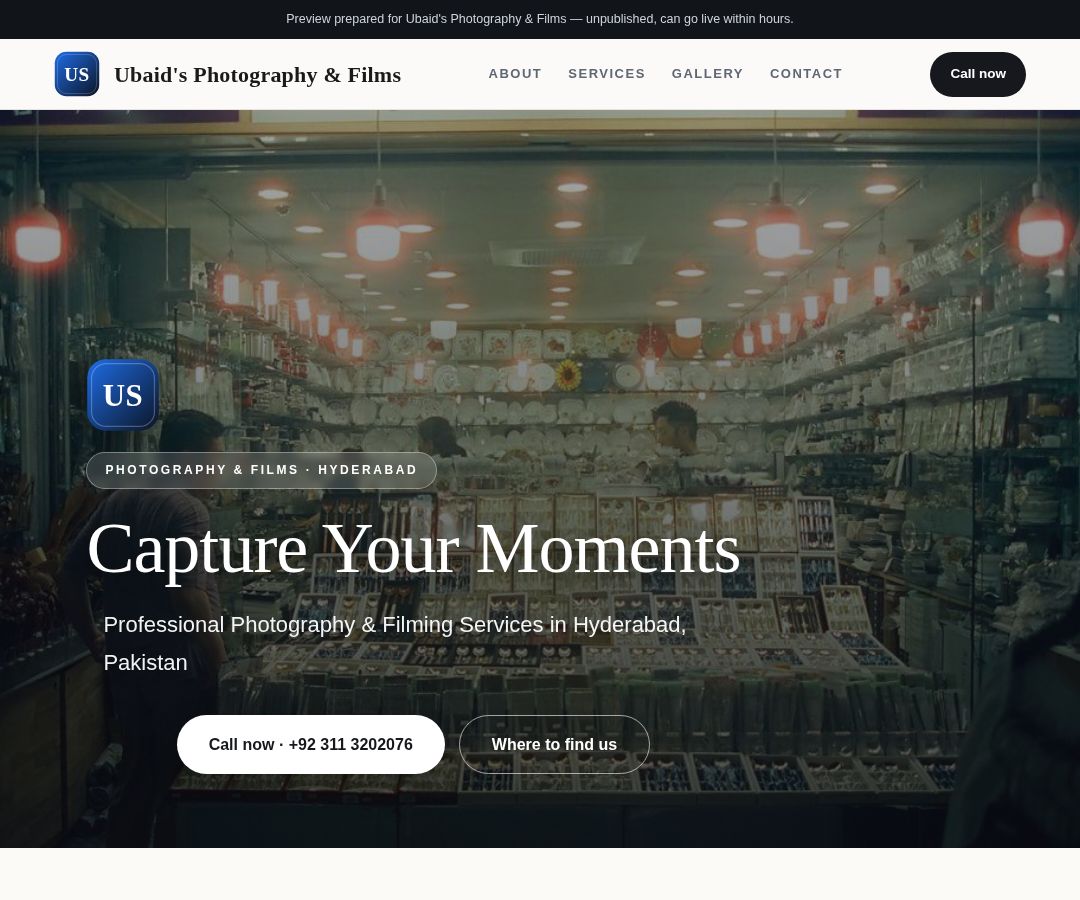Go to the SERVICES section link
Viewport: 1080px width, 900px height.
point(607,74)
